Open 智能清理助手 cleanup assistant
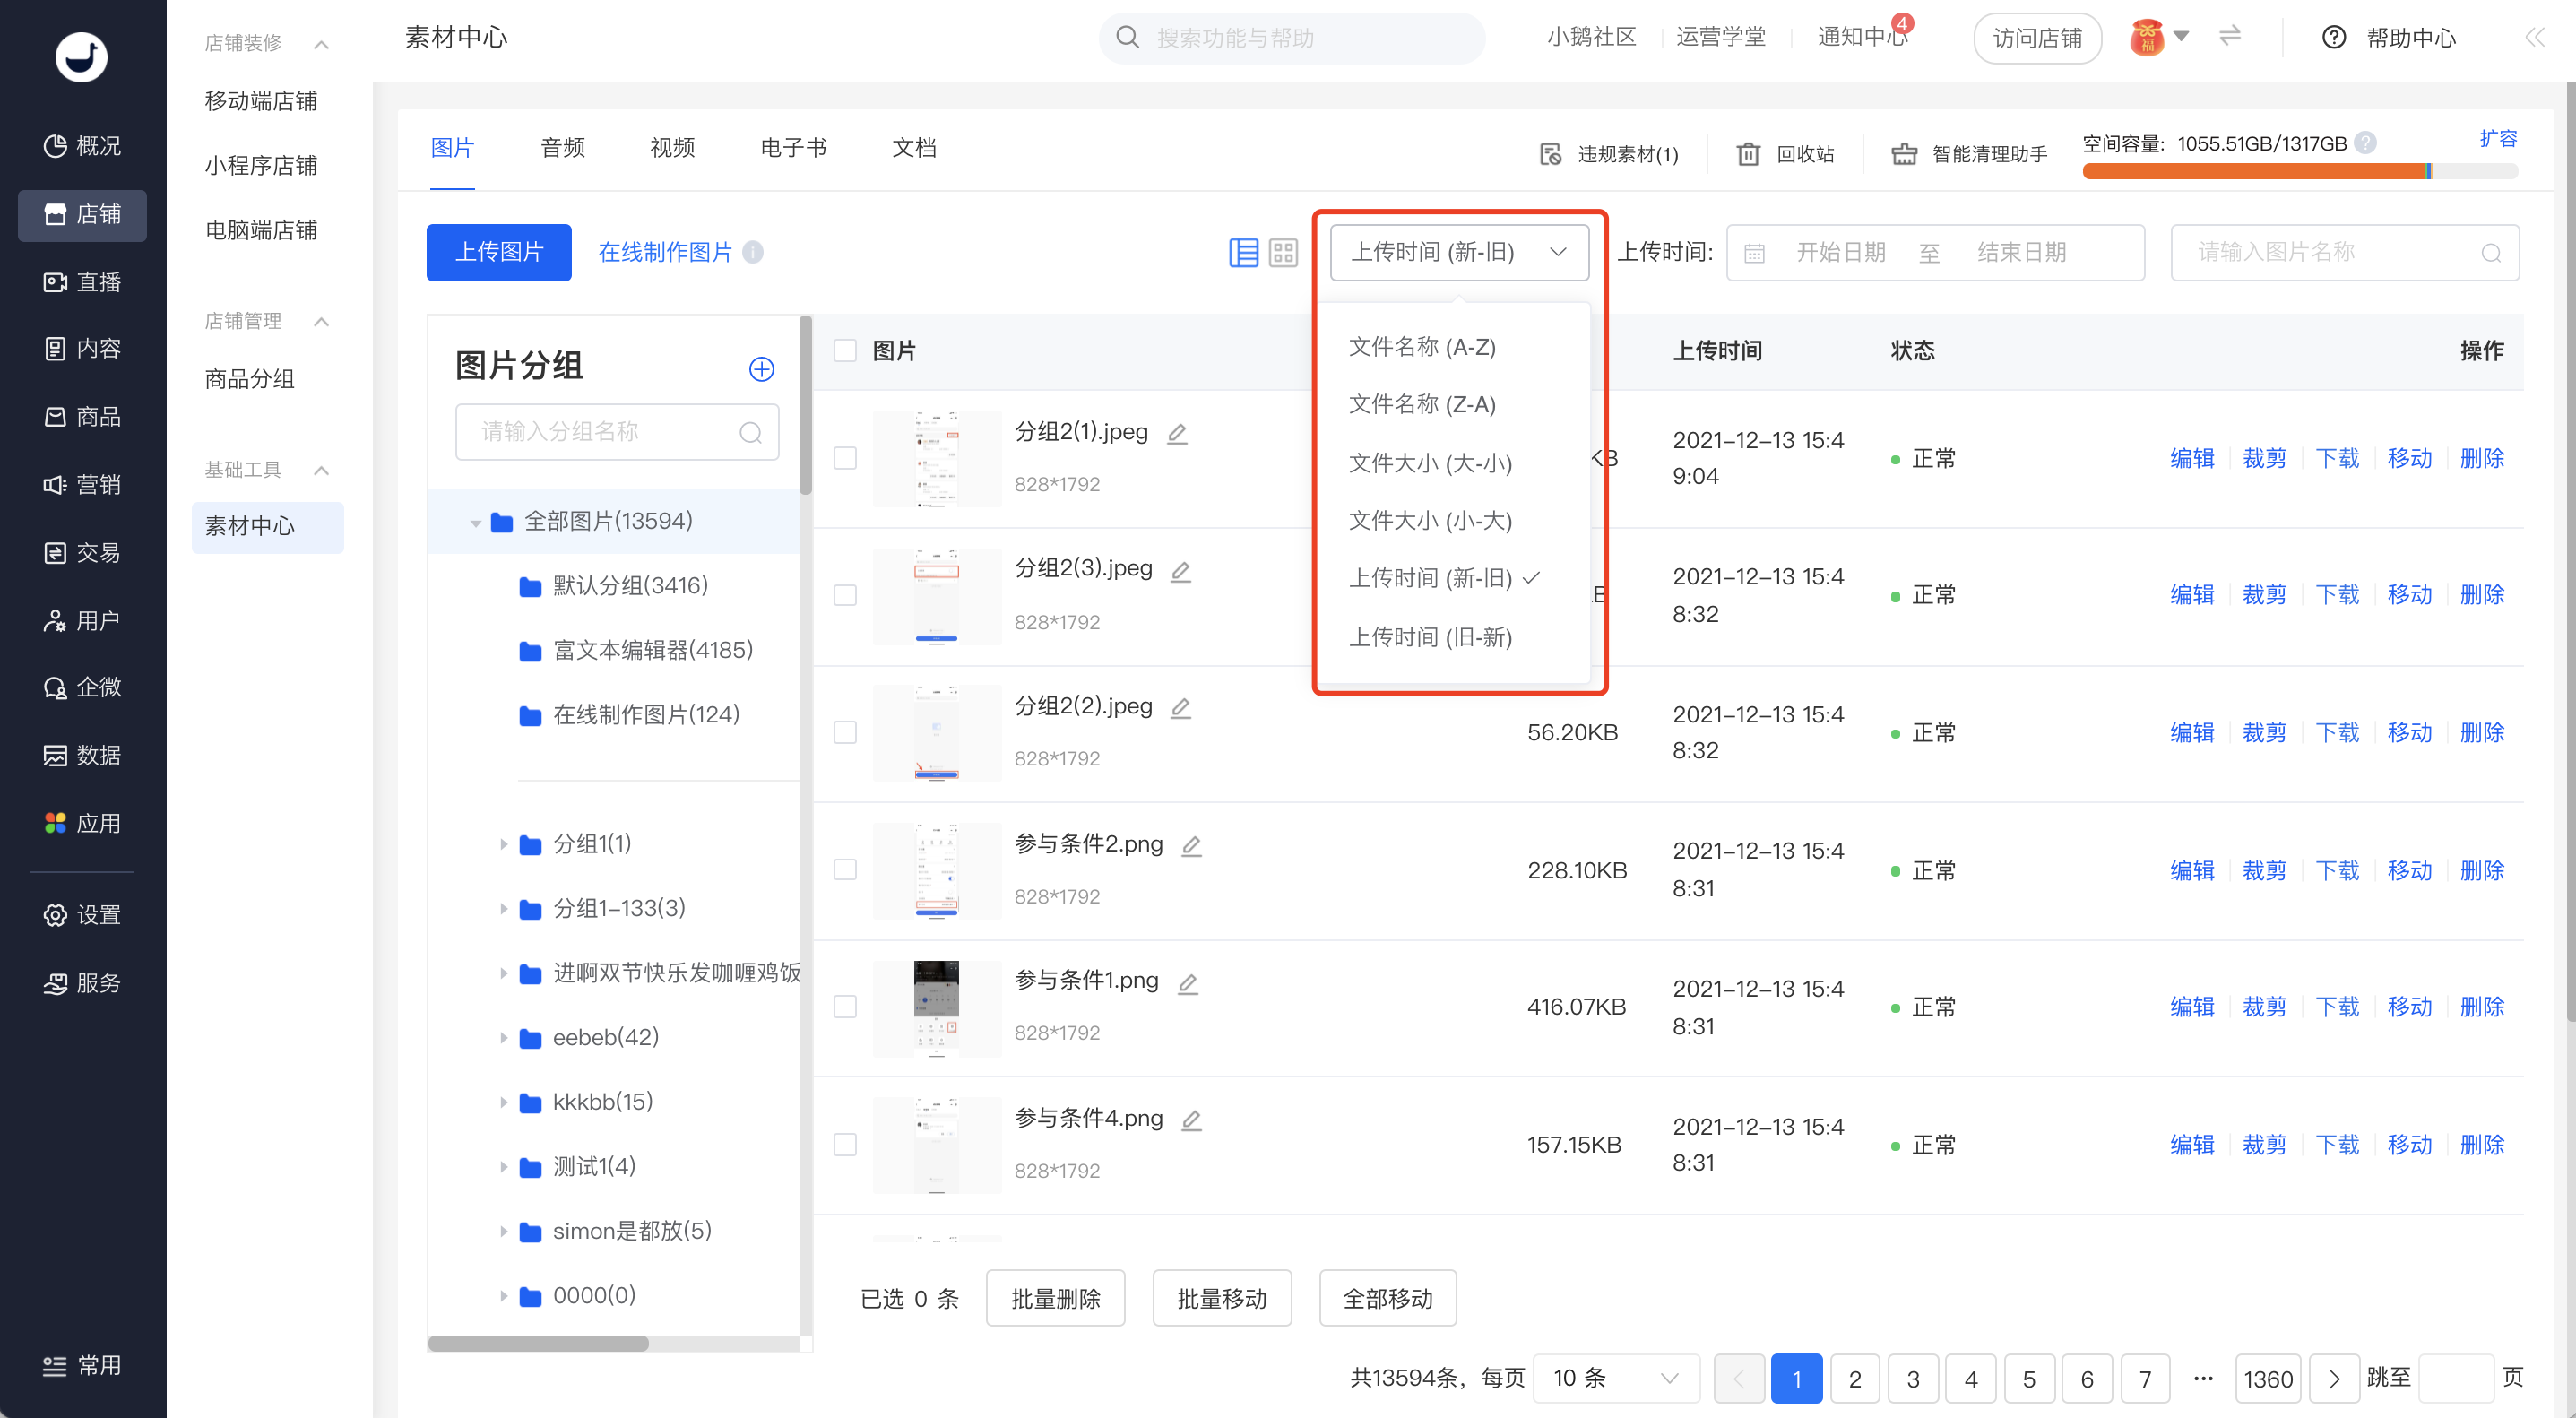The height and width of the screenshot is (1418, 2576). tap(1969, 154)
